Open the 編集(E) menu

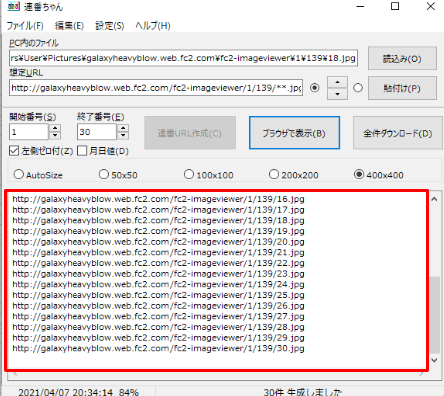pos(69,26)
